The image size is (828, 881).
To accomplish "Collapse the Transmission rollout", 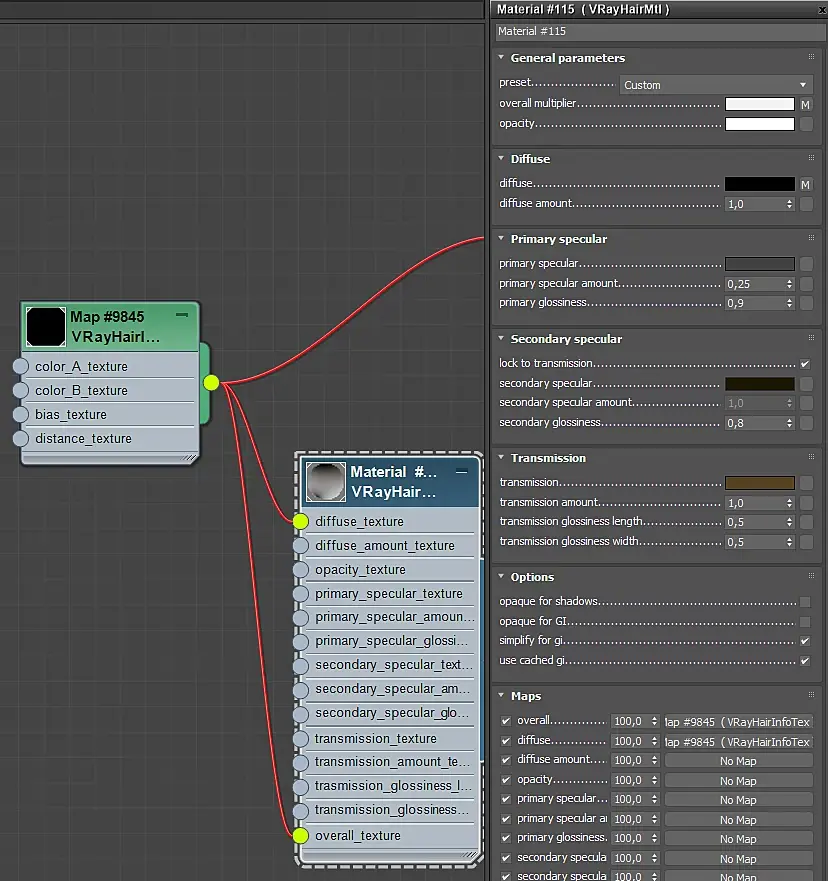I will tap(501, 457).
